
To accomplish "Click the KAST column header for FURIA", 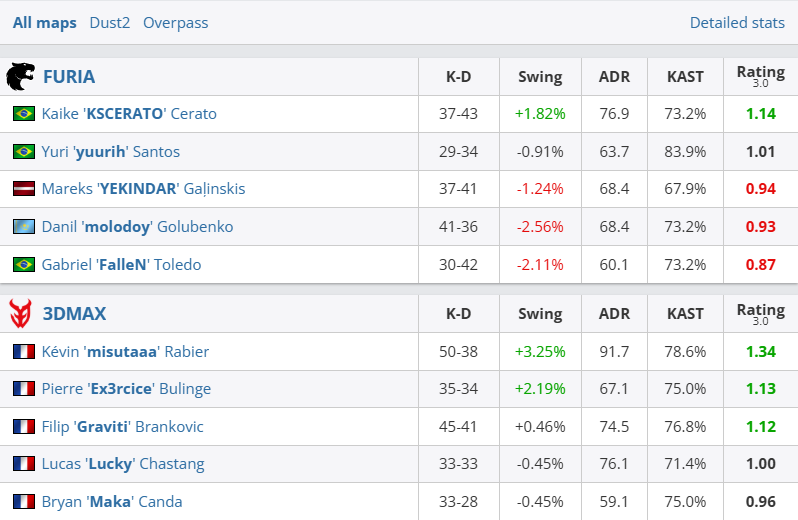I will coord(685,77).
